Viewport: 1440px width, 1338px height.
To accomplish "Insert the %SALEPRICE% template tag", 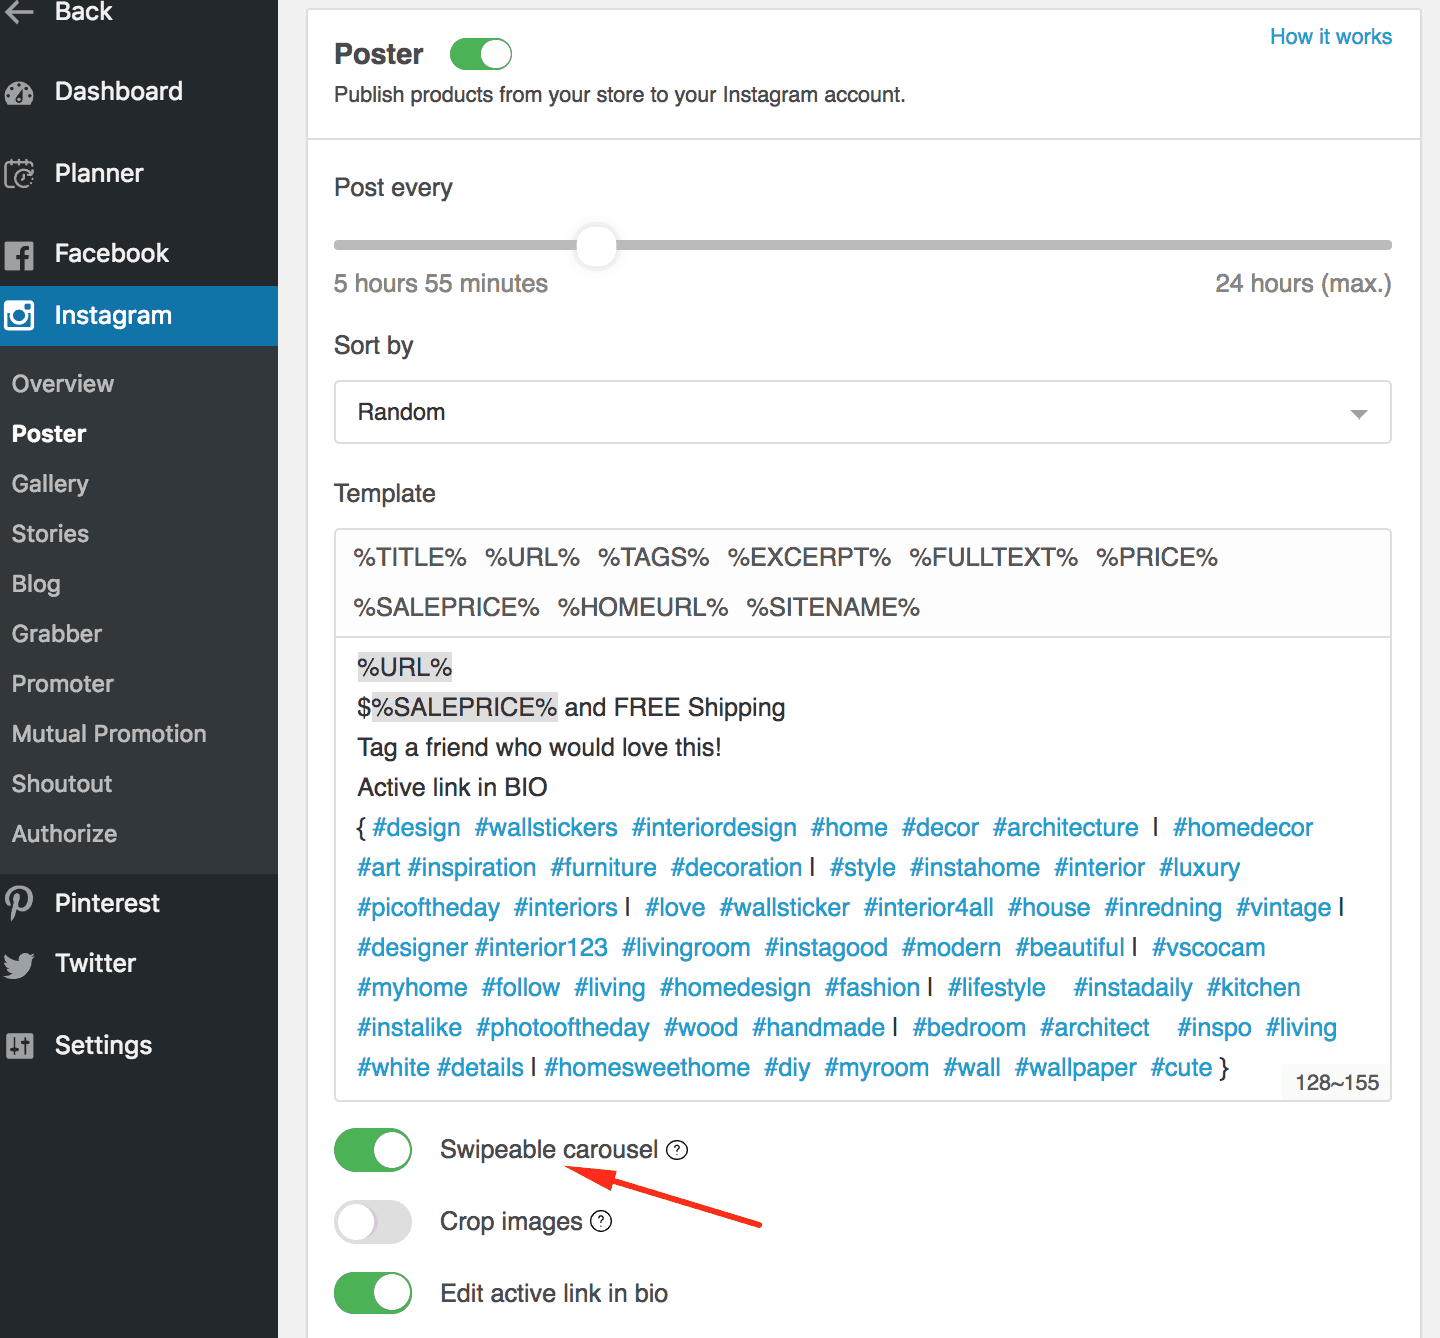I will [446, 607].
